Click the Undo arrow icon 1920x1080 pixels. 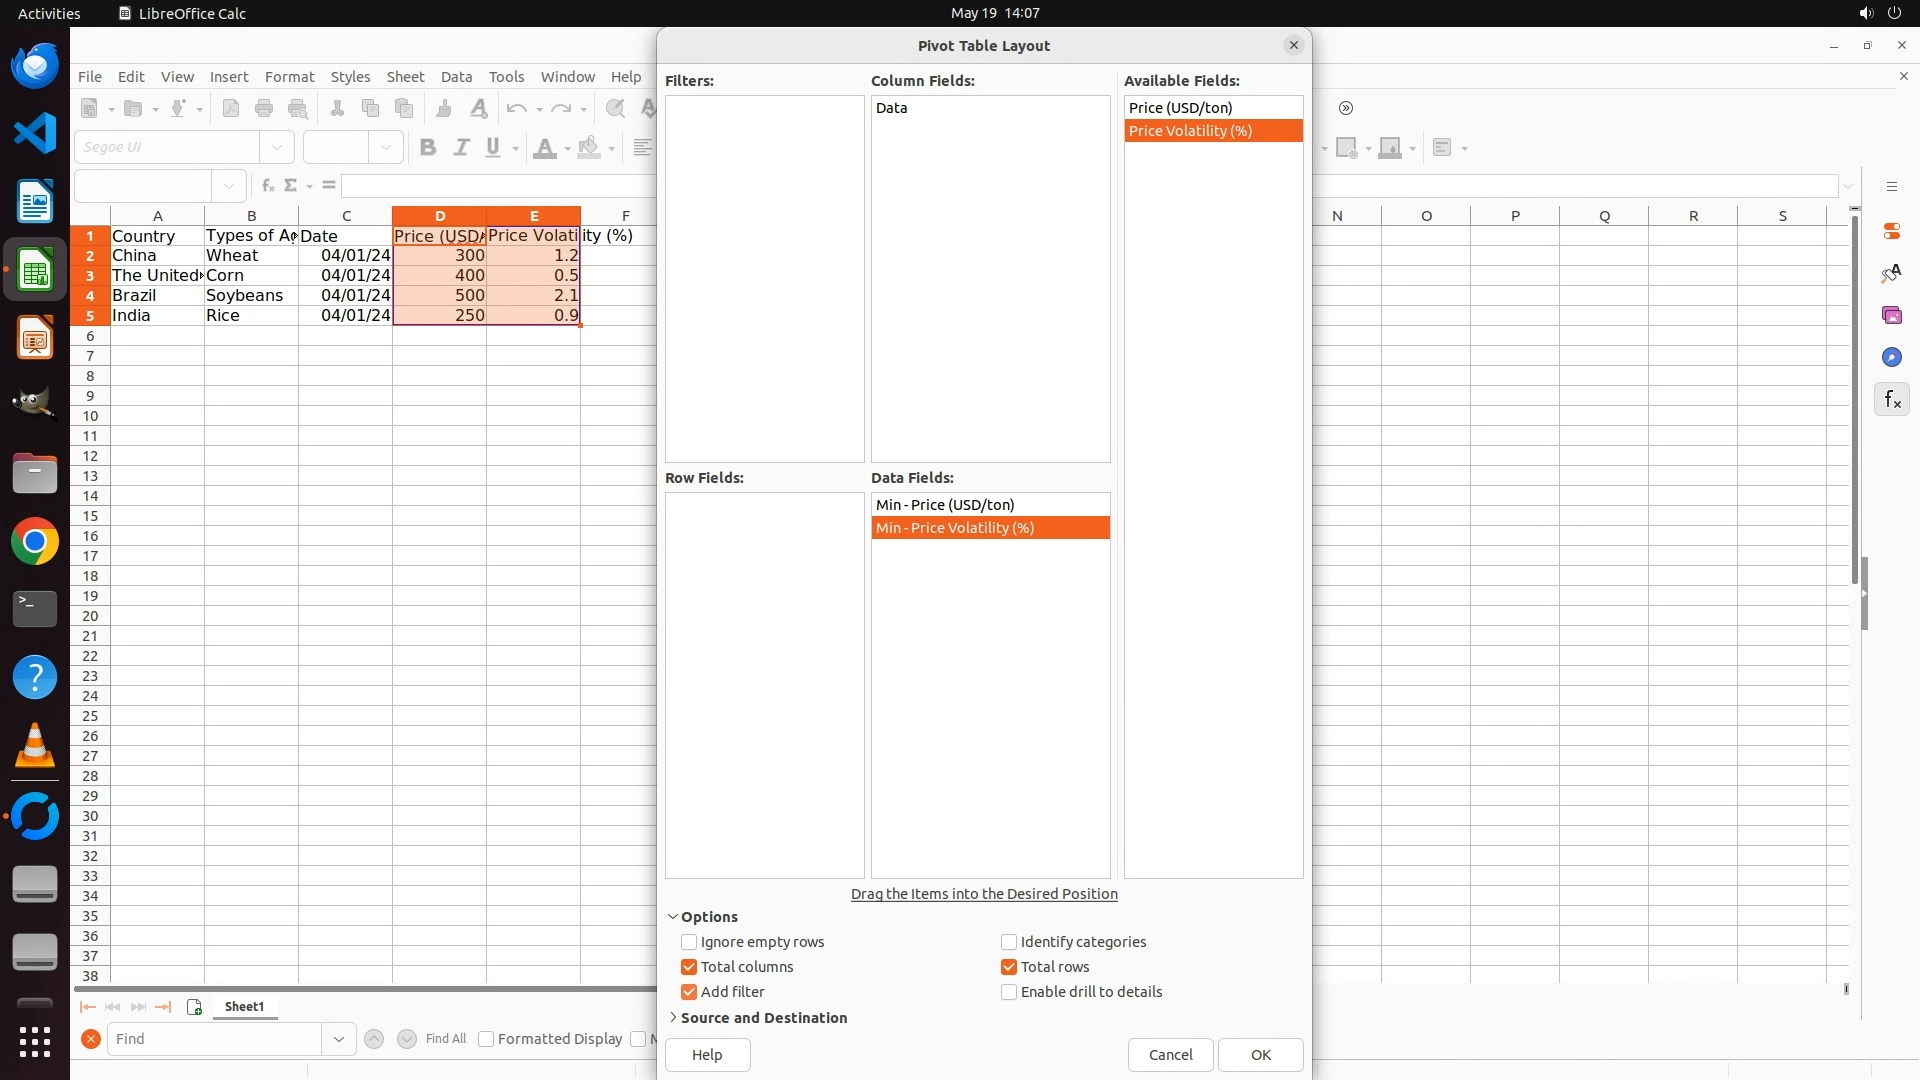(516, 109)
